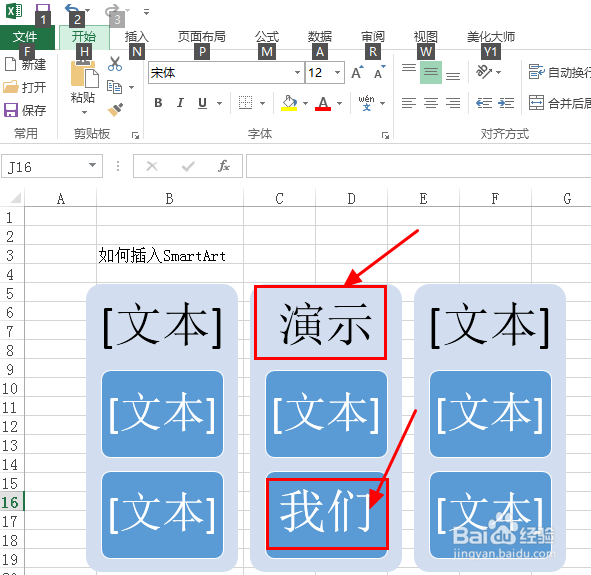Customize the quick access toolbar dropdown
The height and width of the screenshot is (575, 591).
coord(146,12)
